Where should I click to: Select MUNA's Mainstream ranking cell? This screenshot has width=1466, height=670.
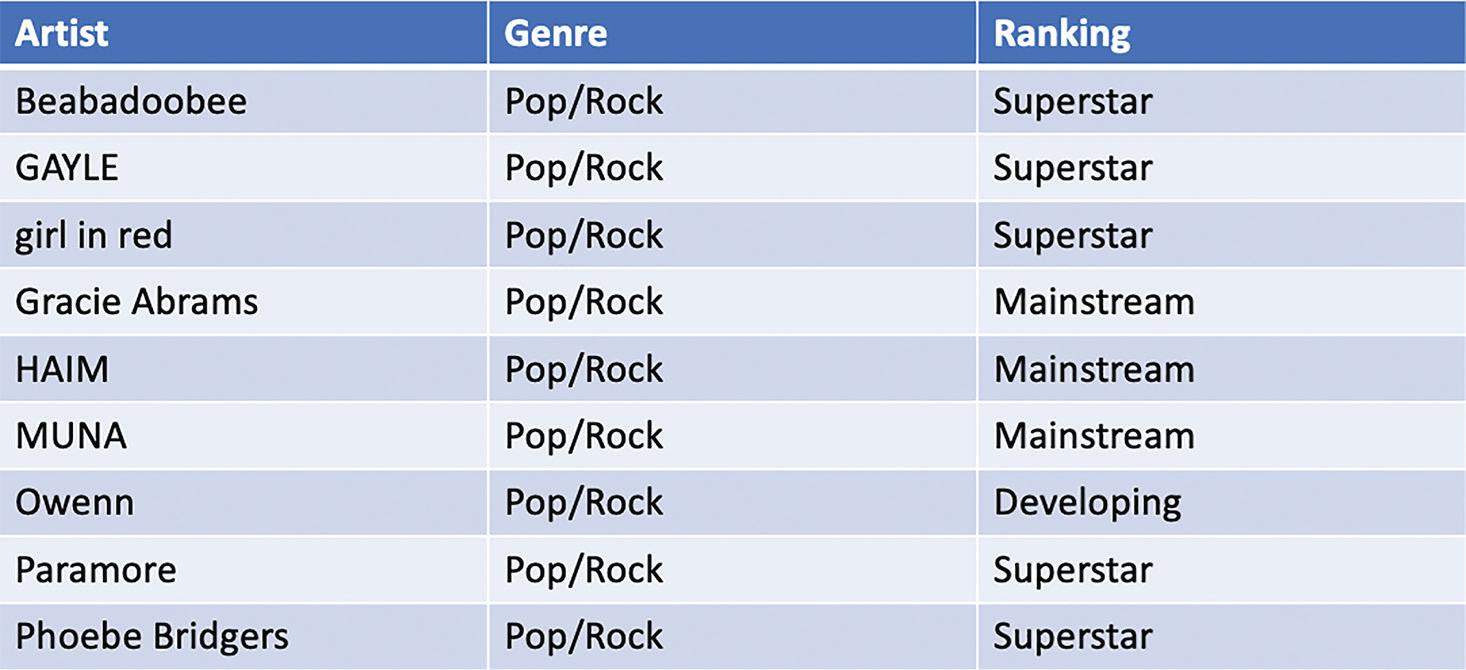tap(1094, 436)
